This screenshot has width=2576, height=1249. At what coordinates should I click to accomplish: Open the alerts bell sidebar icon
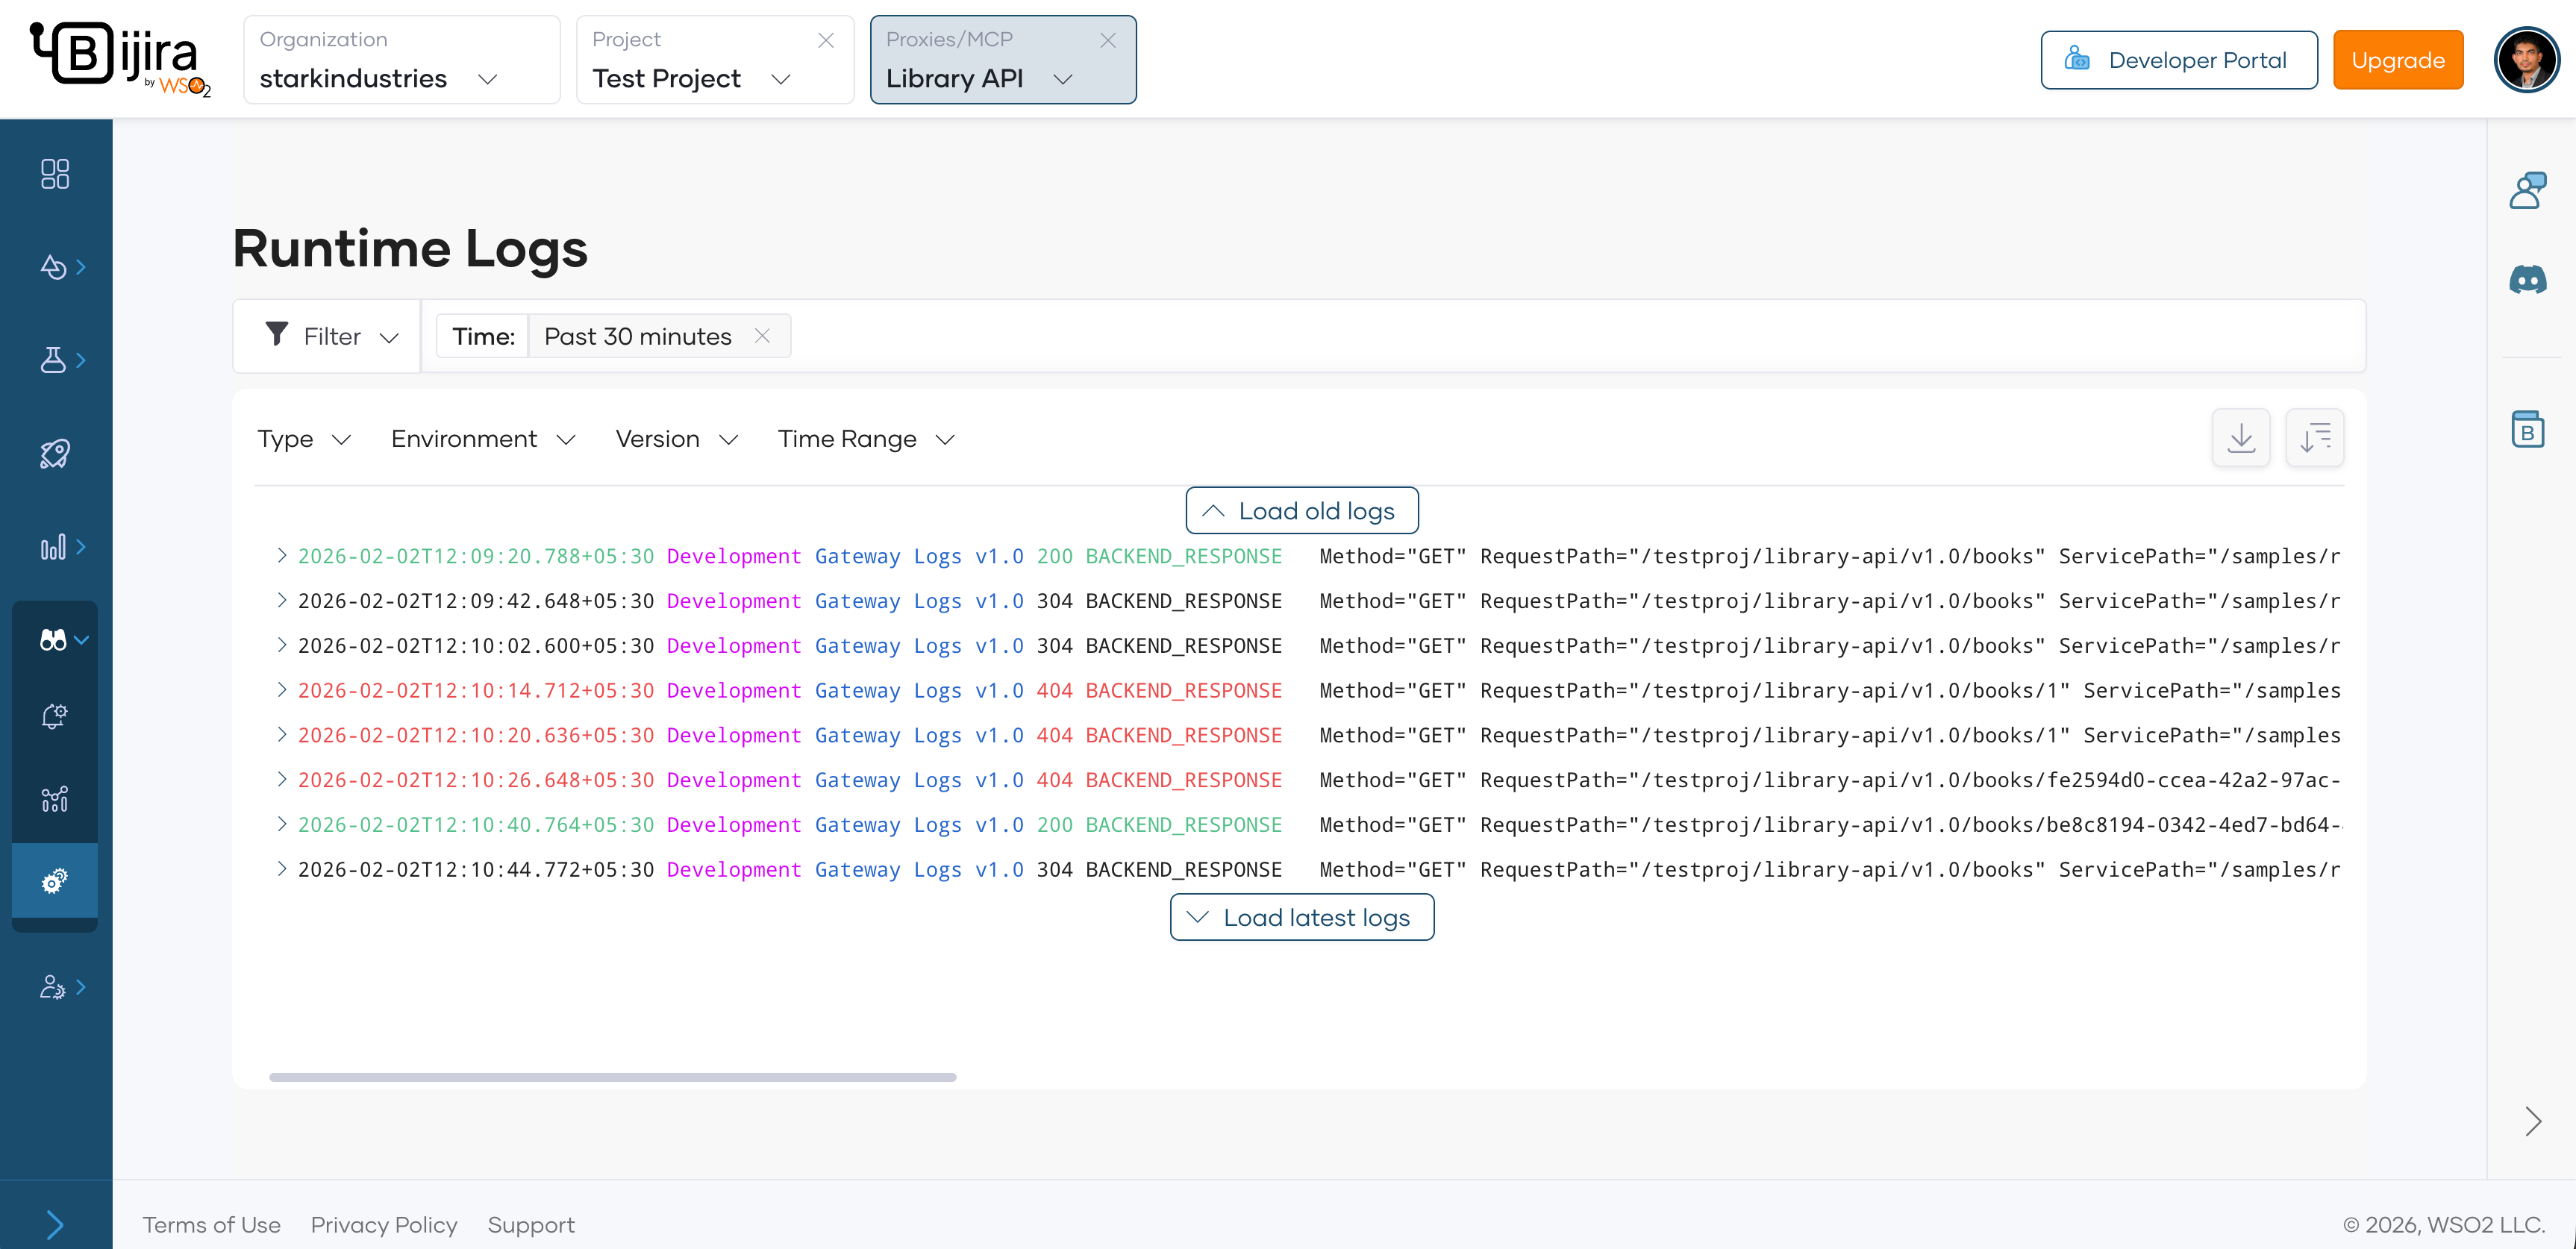54,716
